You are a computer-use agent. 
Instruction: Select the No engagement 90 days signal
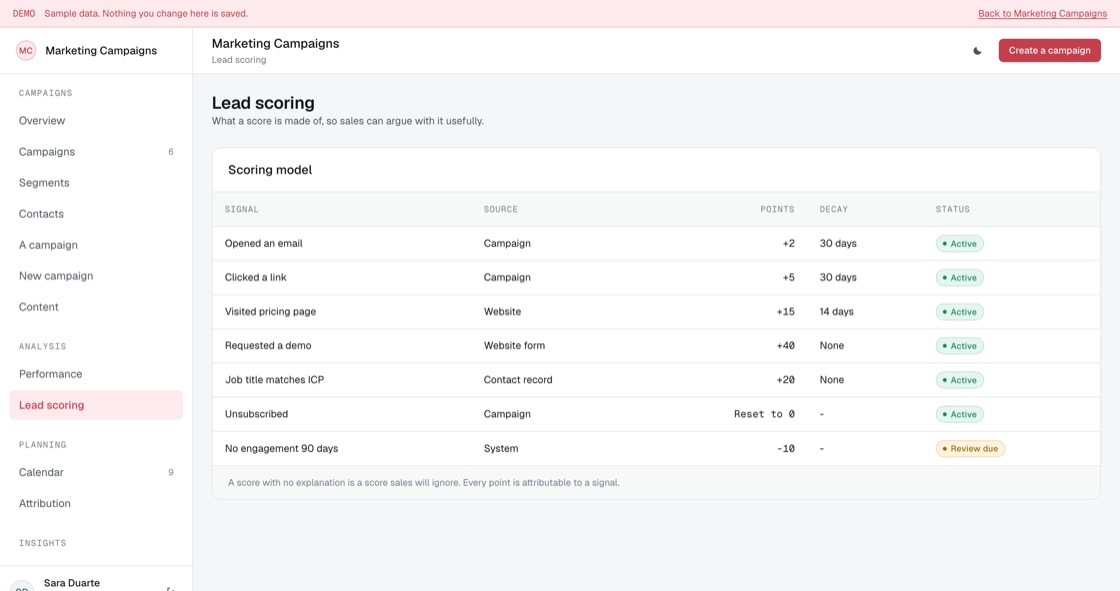(x=281, y=449)
